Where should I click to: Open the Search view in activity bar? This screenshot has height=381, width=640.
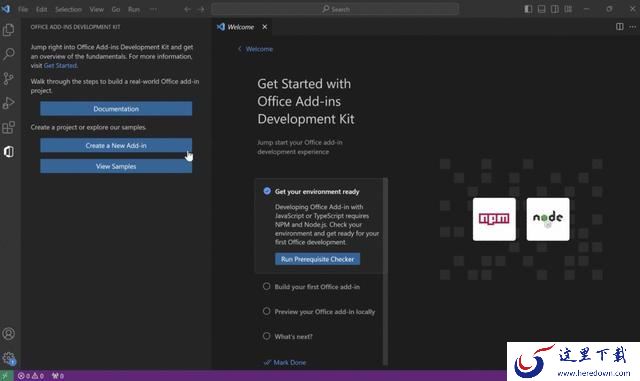[x=9, y=54]
